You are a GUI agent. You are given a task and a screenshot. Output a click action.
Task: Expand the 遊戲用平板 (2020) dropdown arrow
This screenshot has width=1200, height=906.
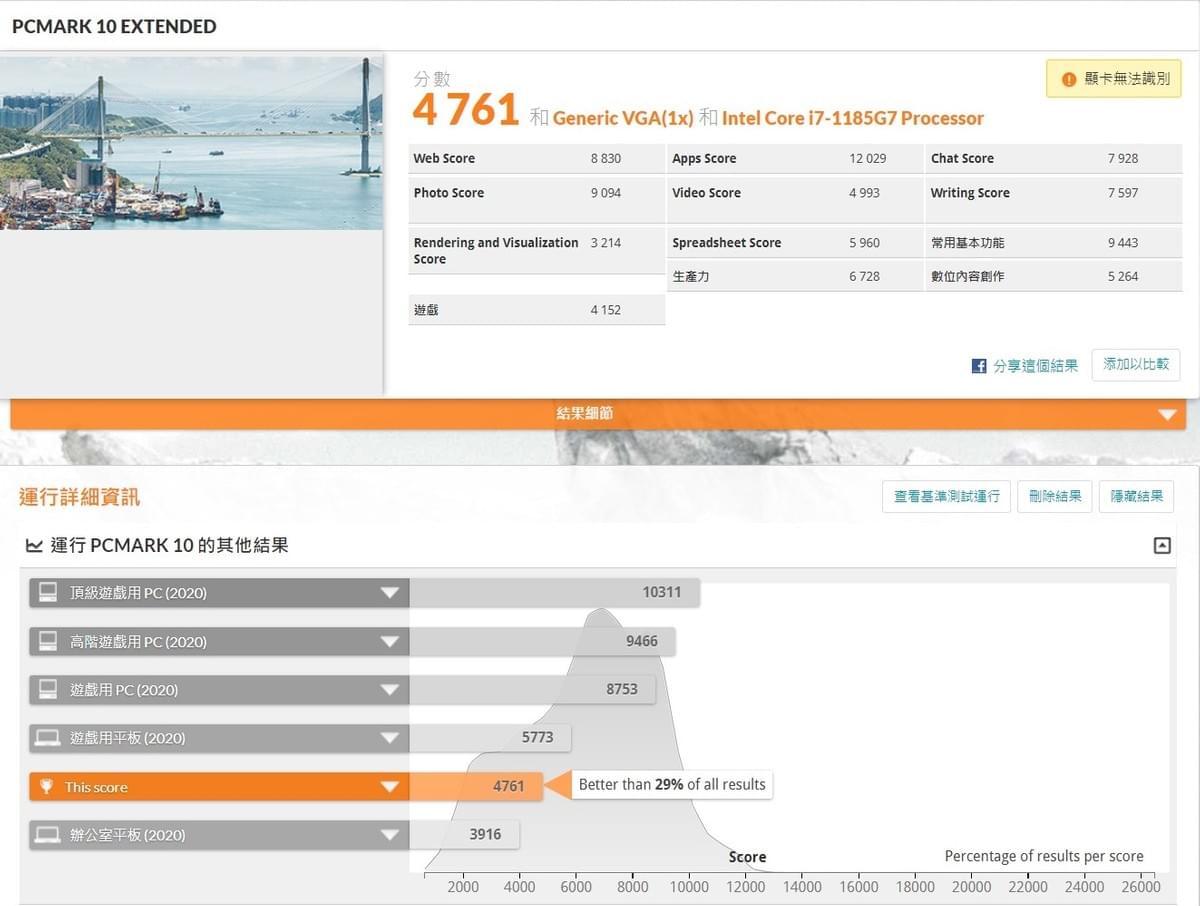coord(390,739)
